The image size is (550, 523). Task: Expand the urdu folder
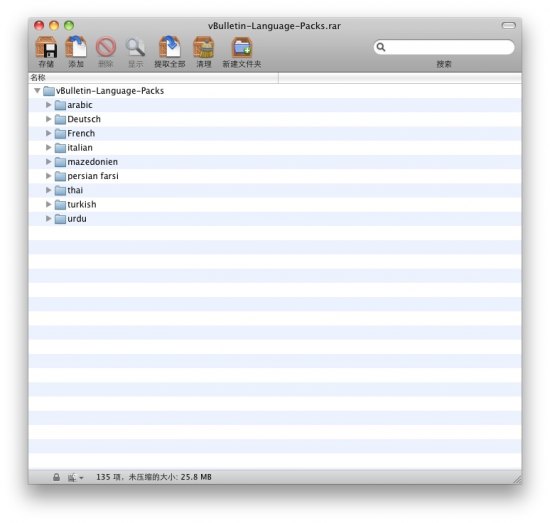pyautogui.click(x=48, y=218)
